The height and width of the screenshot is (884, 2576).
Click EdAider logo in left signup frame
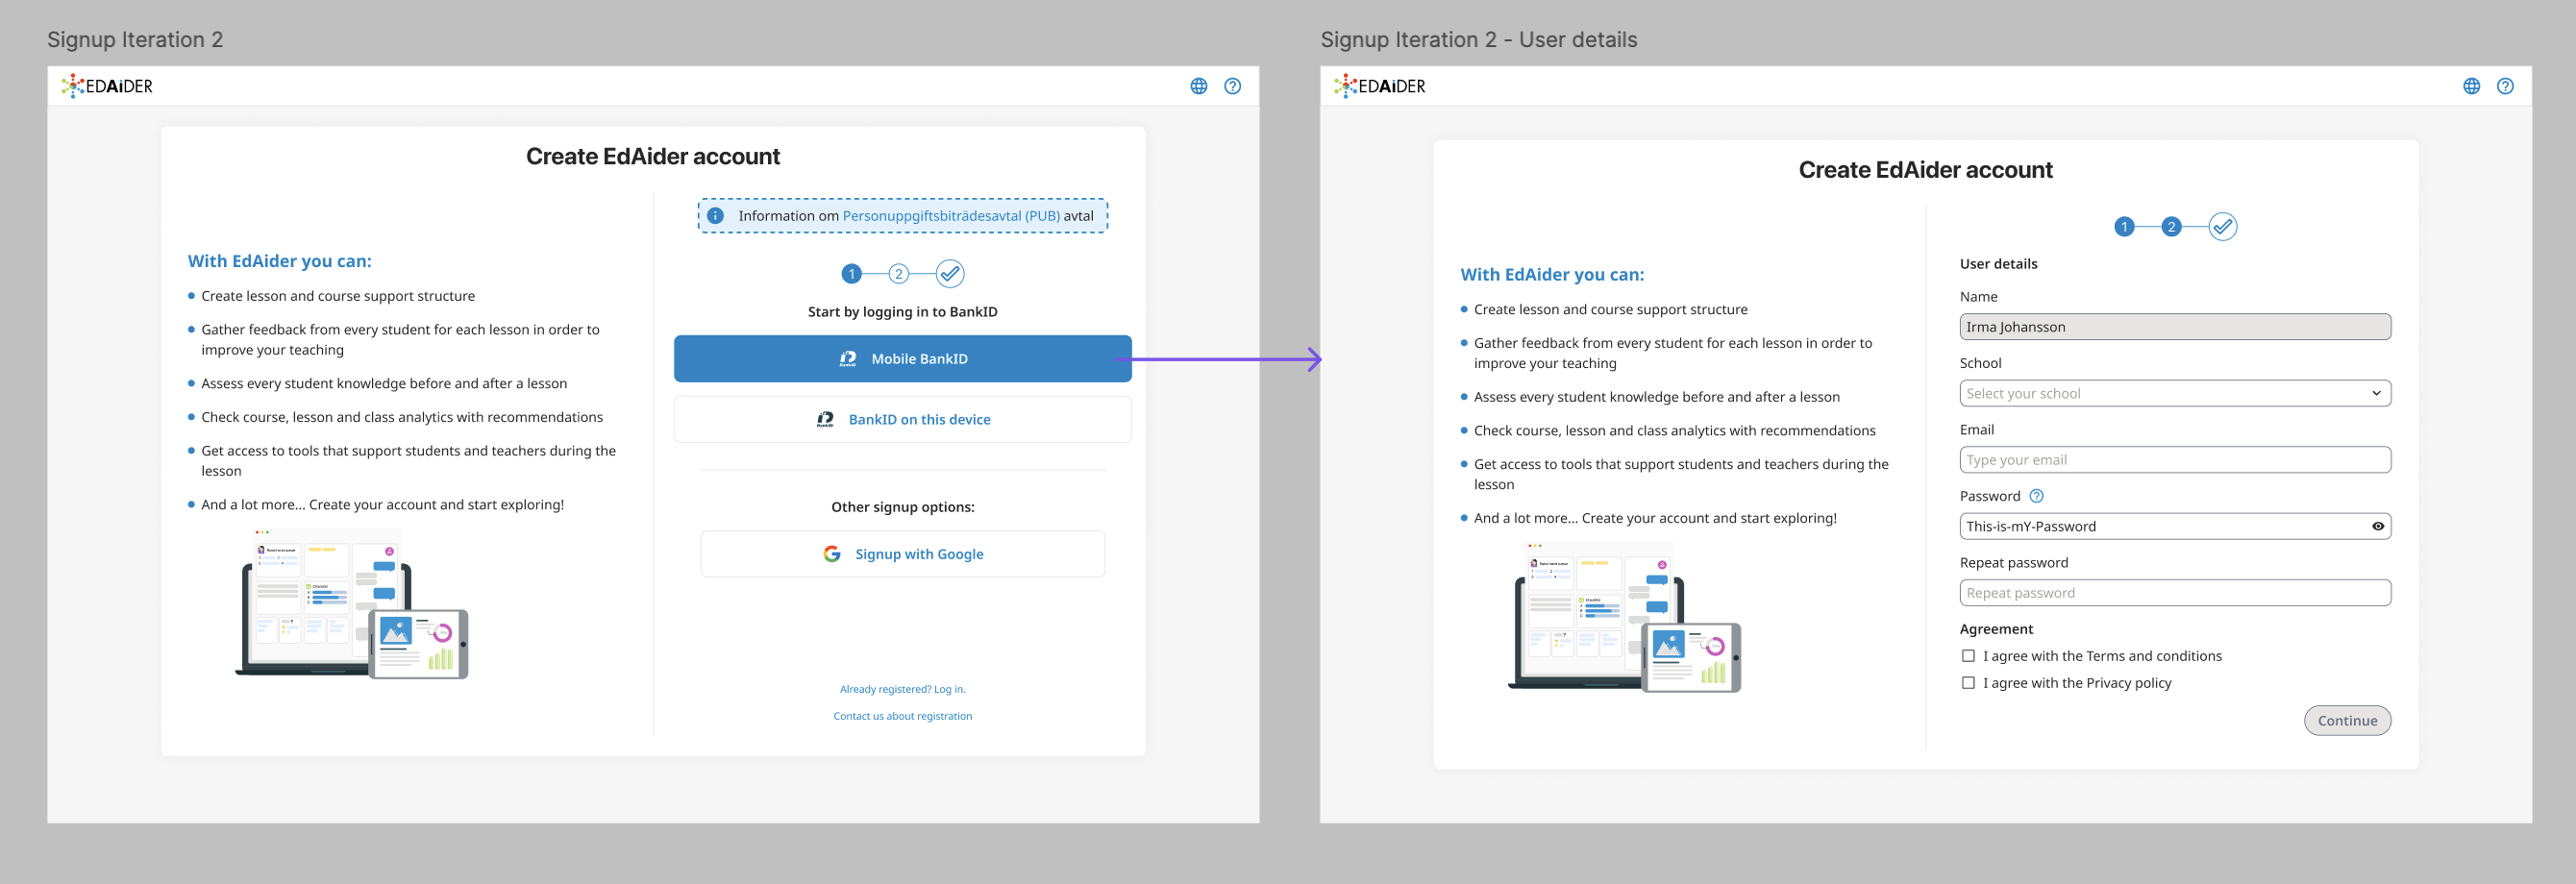[107, 86]
